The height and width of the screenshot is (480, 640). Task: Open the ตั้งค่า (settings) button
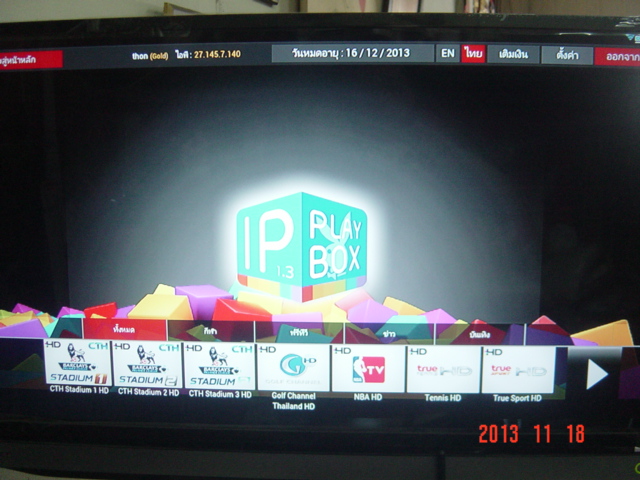tap(567, 56)
